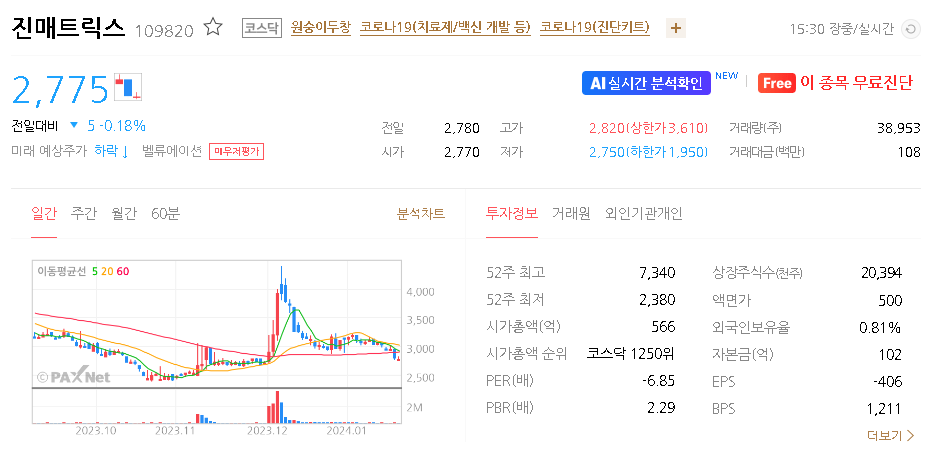The height and width of the screenshot is (451, 934).
Task: Open the 원숭이두창 theme link
Action: (x=320, y=27)
